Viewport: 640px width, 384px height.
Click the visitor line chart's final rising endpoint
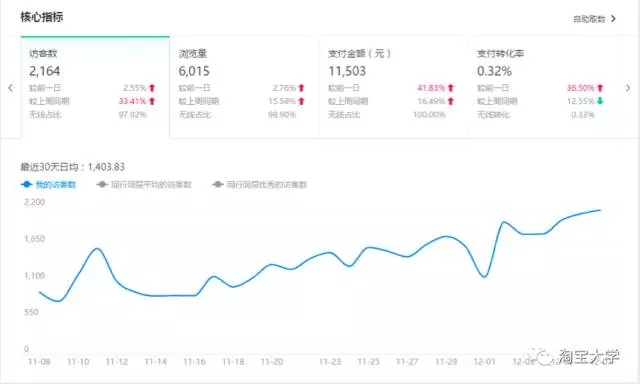click(x=600, y=210)
